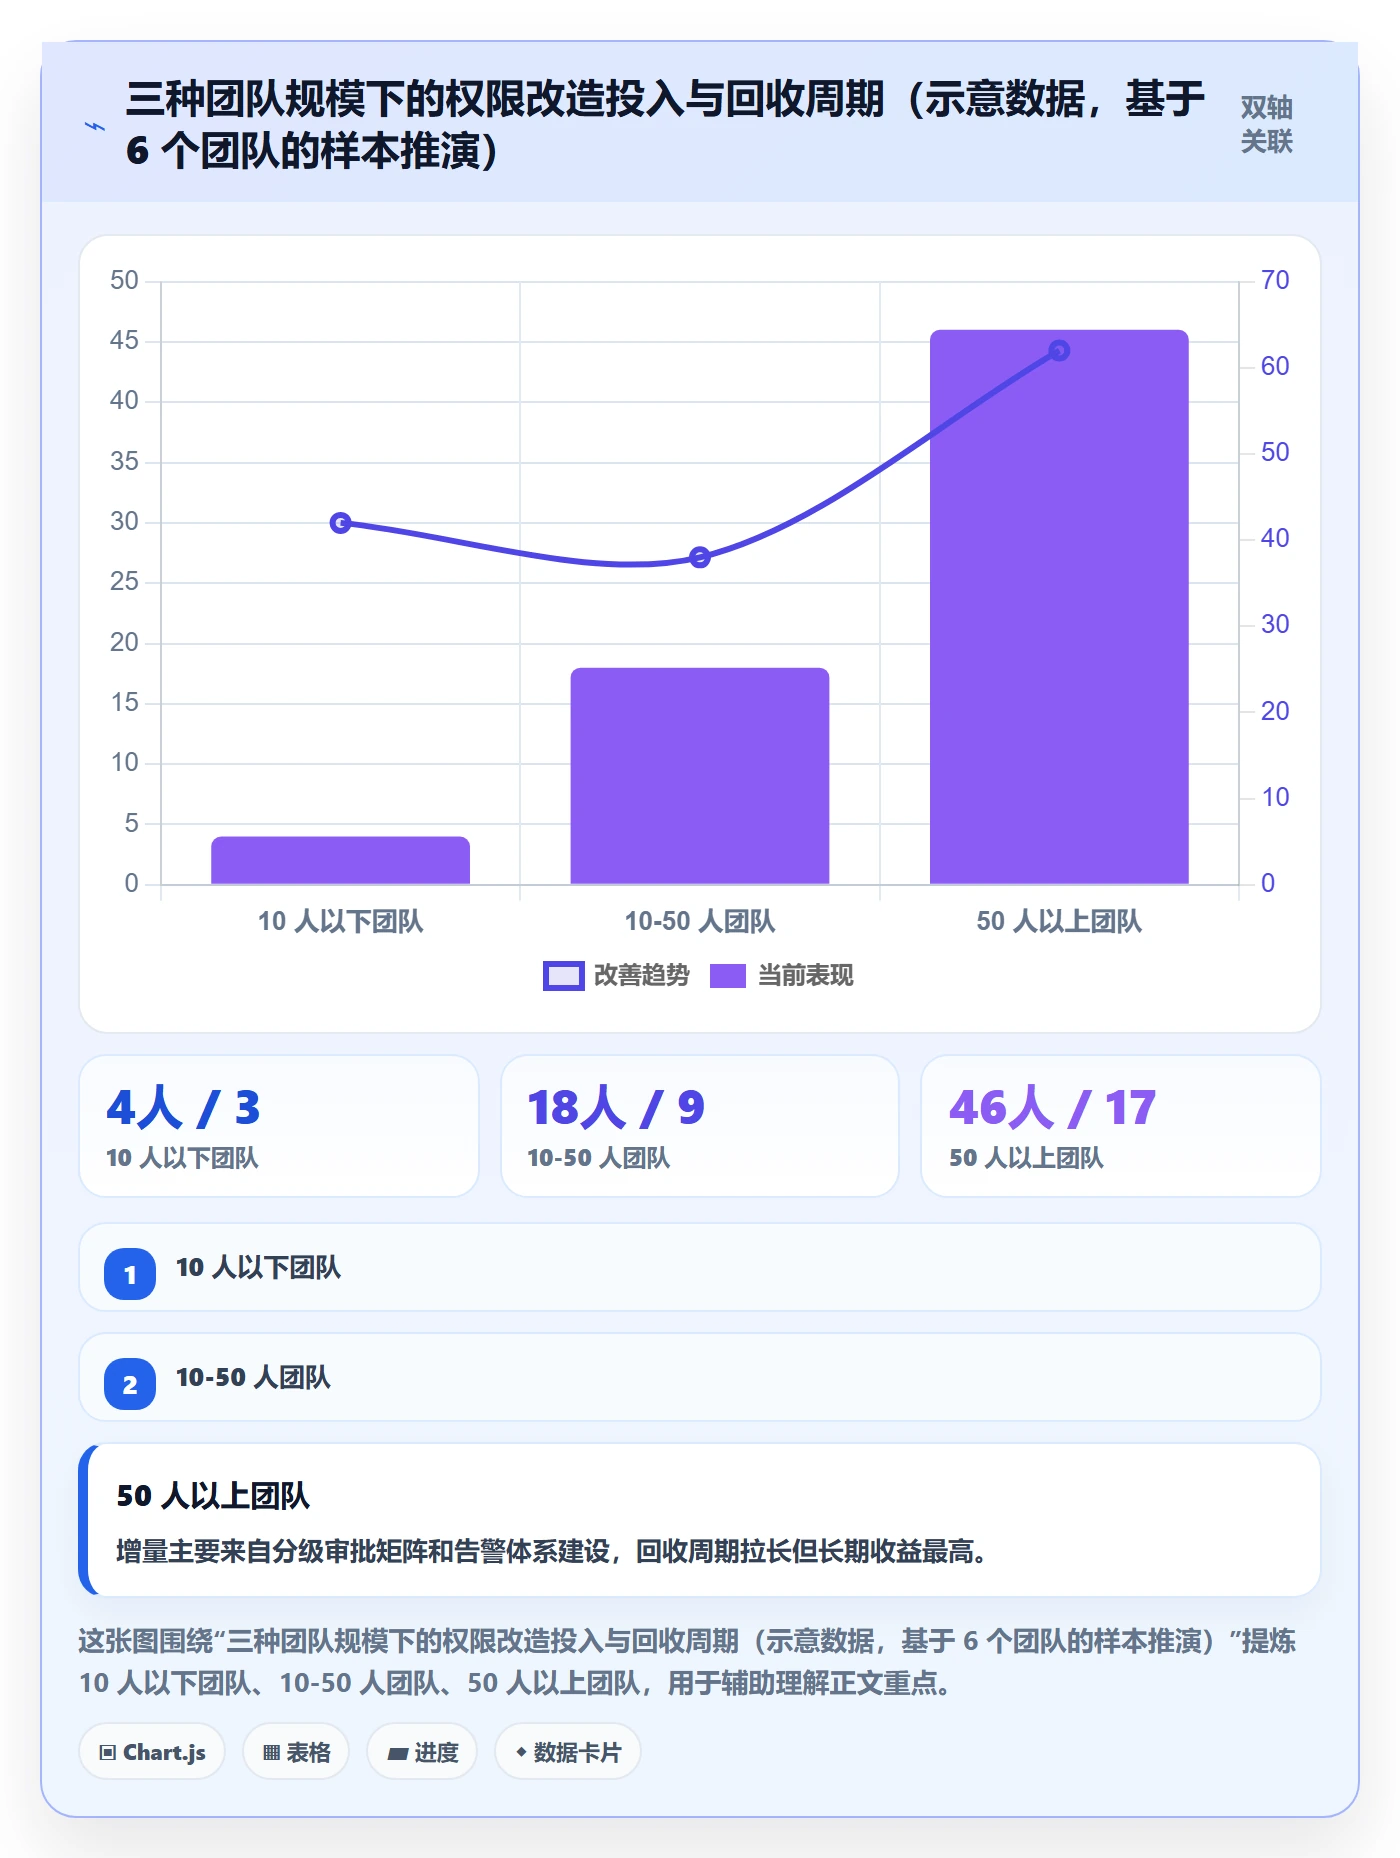Click the 改善趋势 legend label
Viewport: 1400px width, 1858px height.
coord(642,975)
